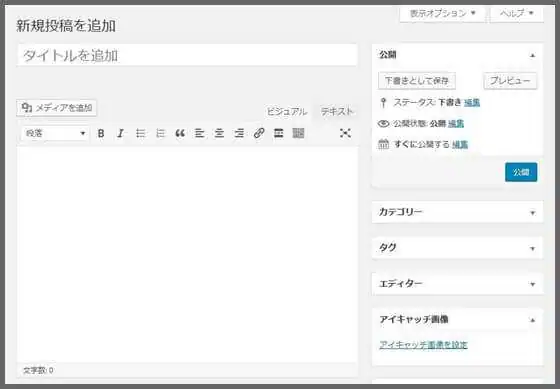Insert a bulleted list
Screen dimensions: 560x389
[x=141, y=134]
